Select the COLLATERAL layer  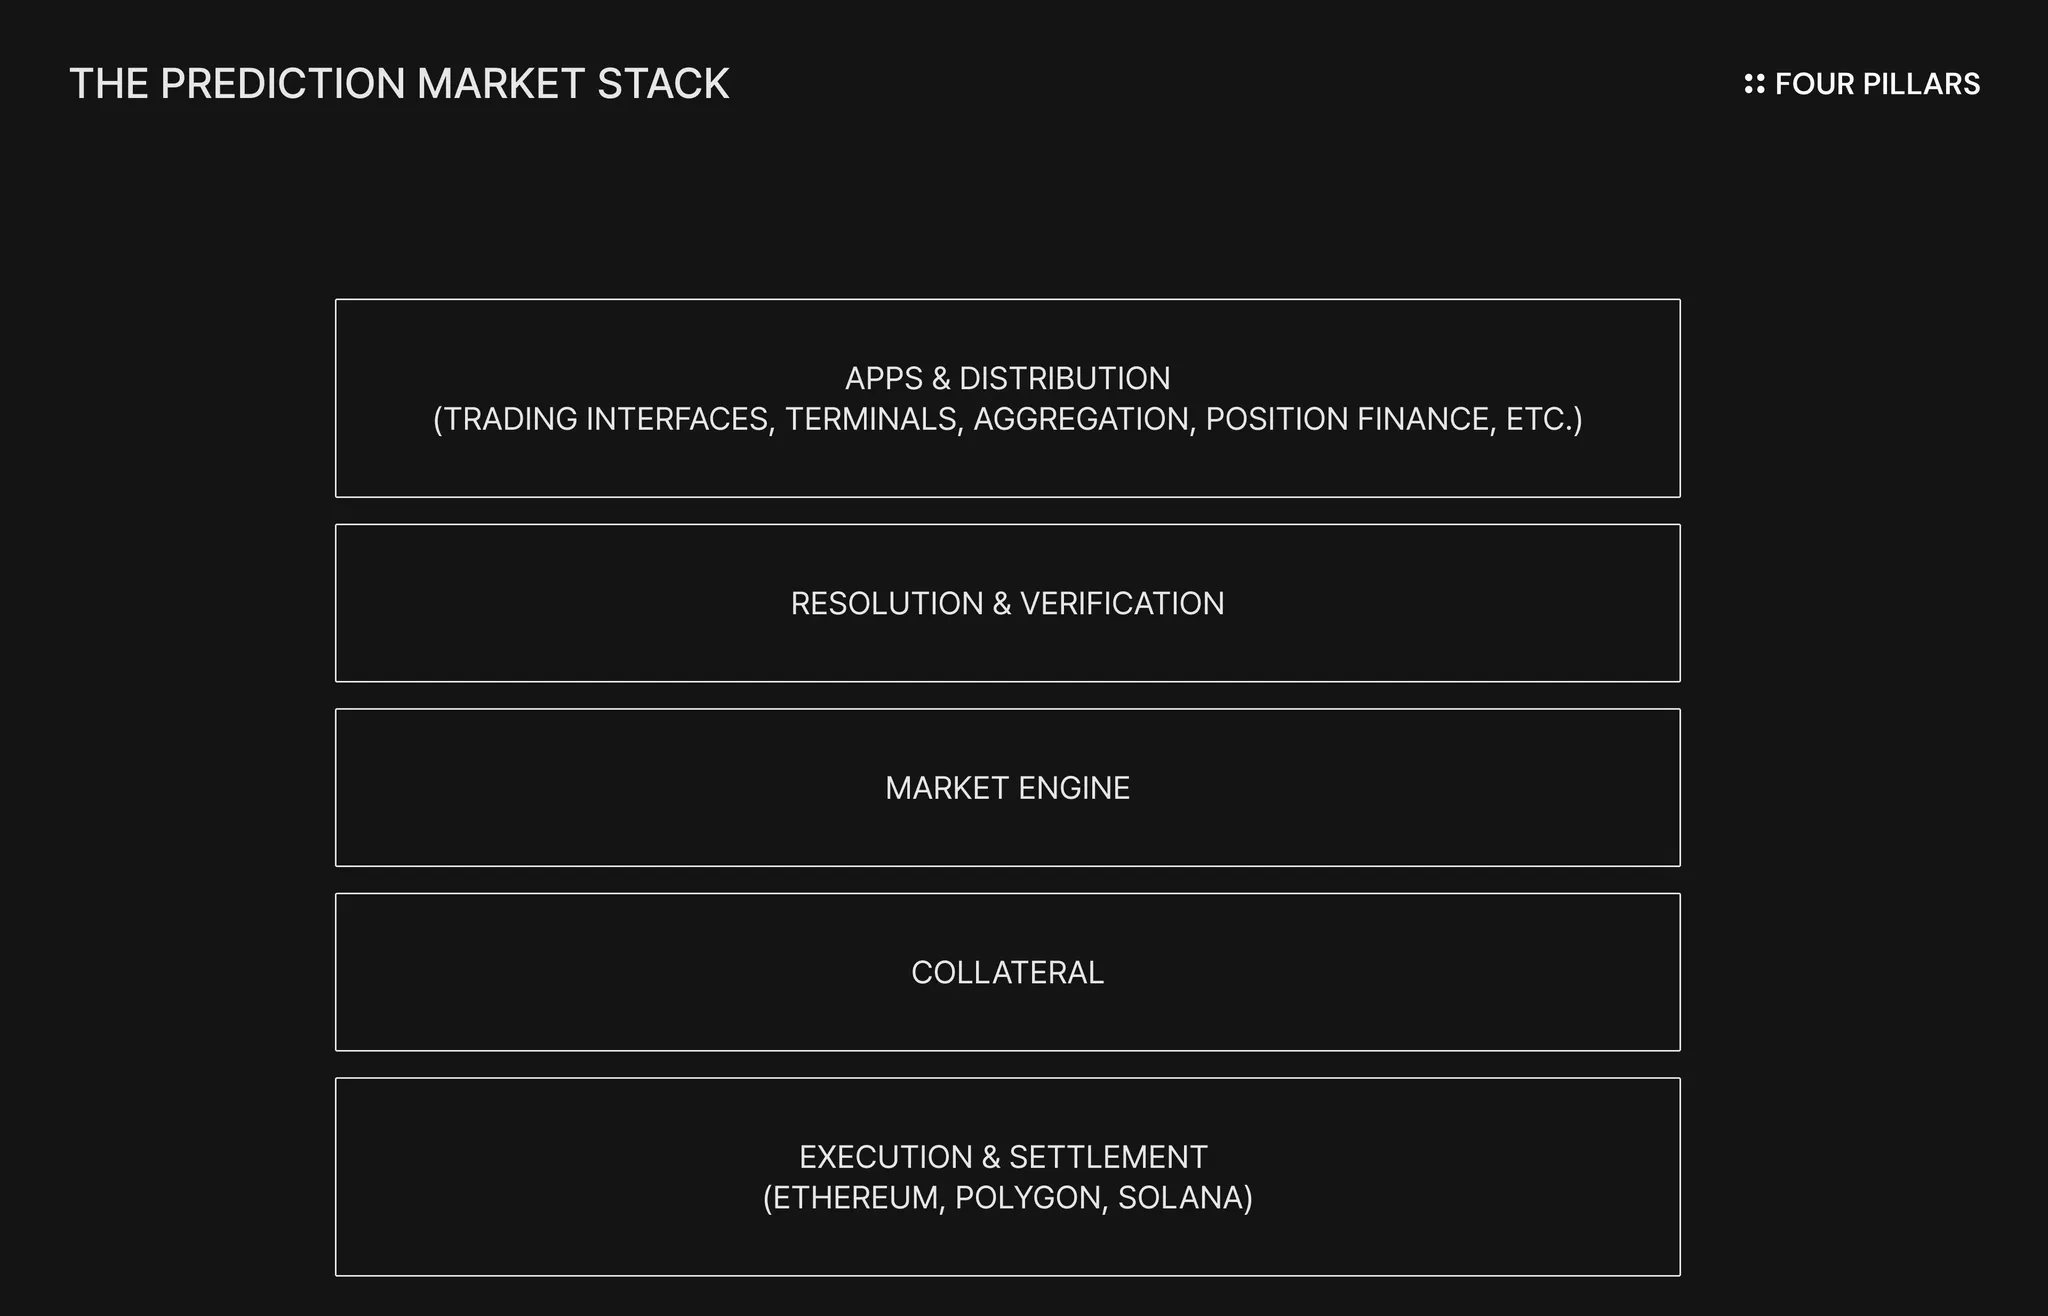click(x=1007, y=972)
